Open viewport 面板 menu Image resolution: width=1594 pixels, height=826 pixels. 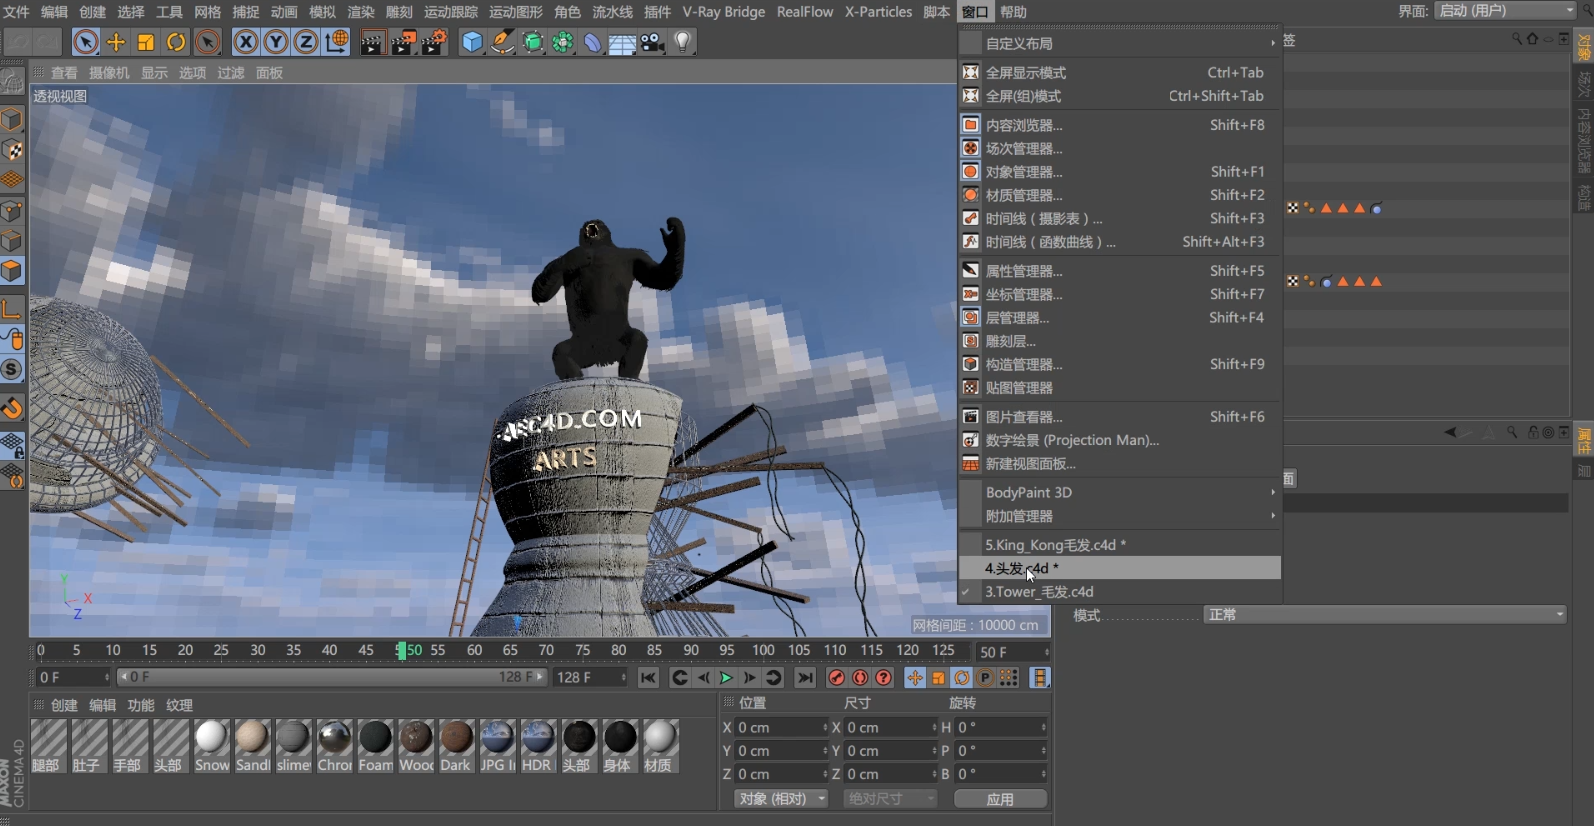269,73
